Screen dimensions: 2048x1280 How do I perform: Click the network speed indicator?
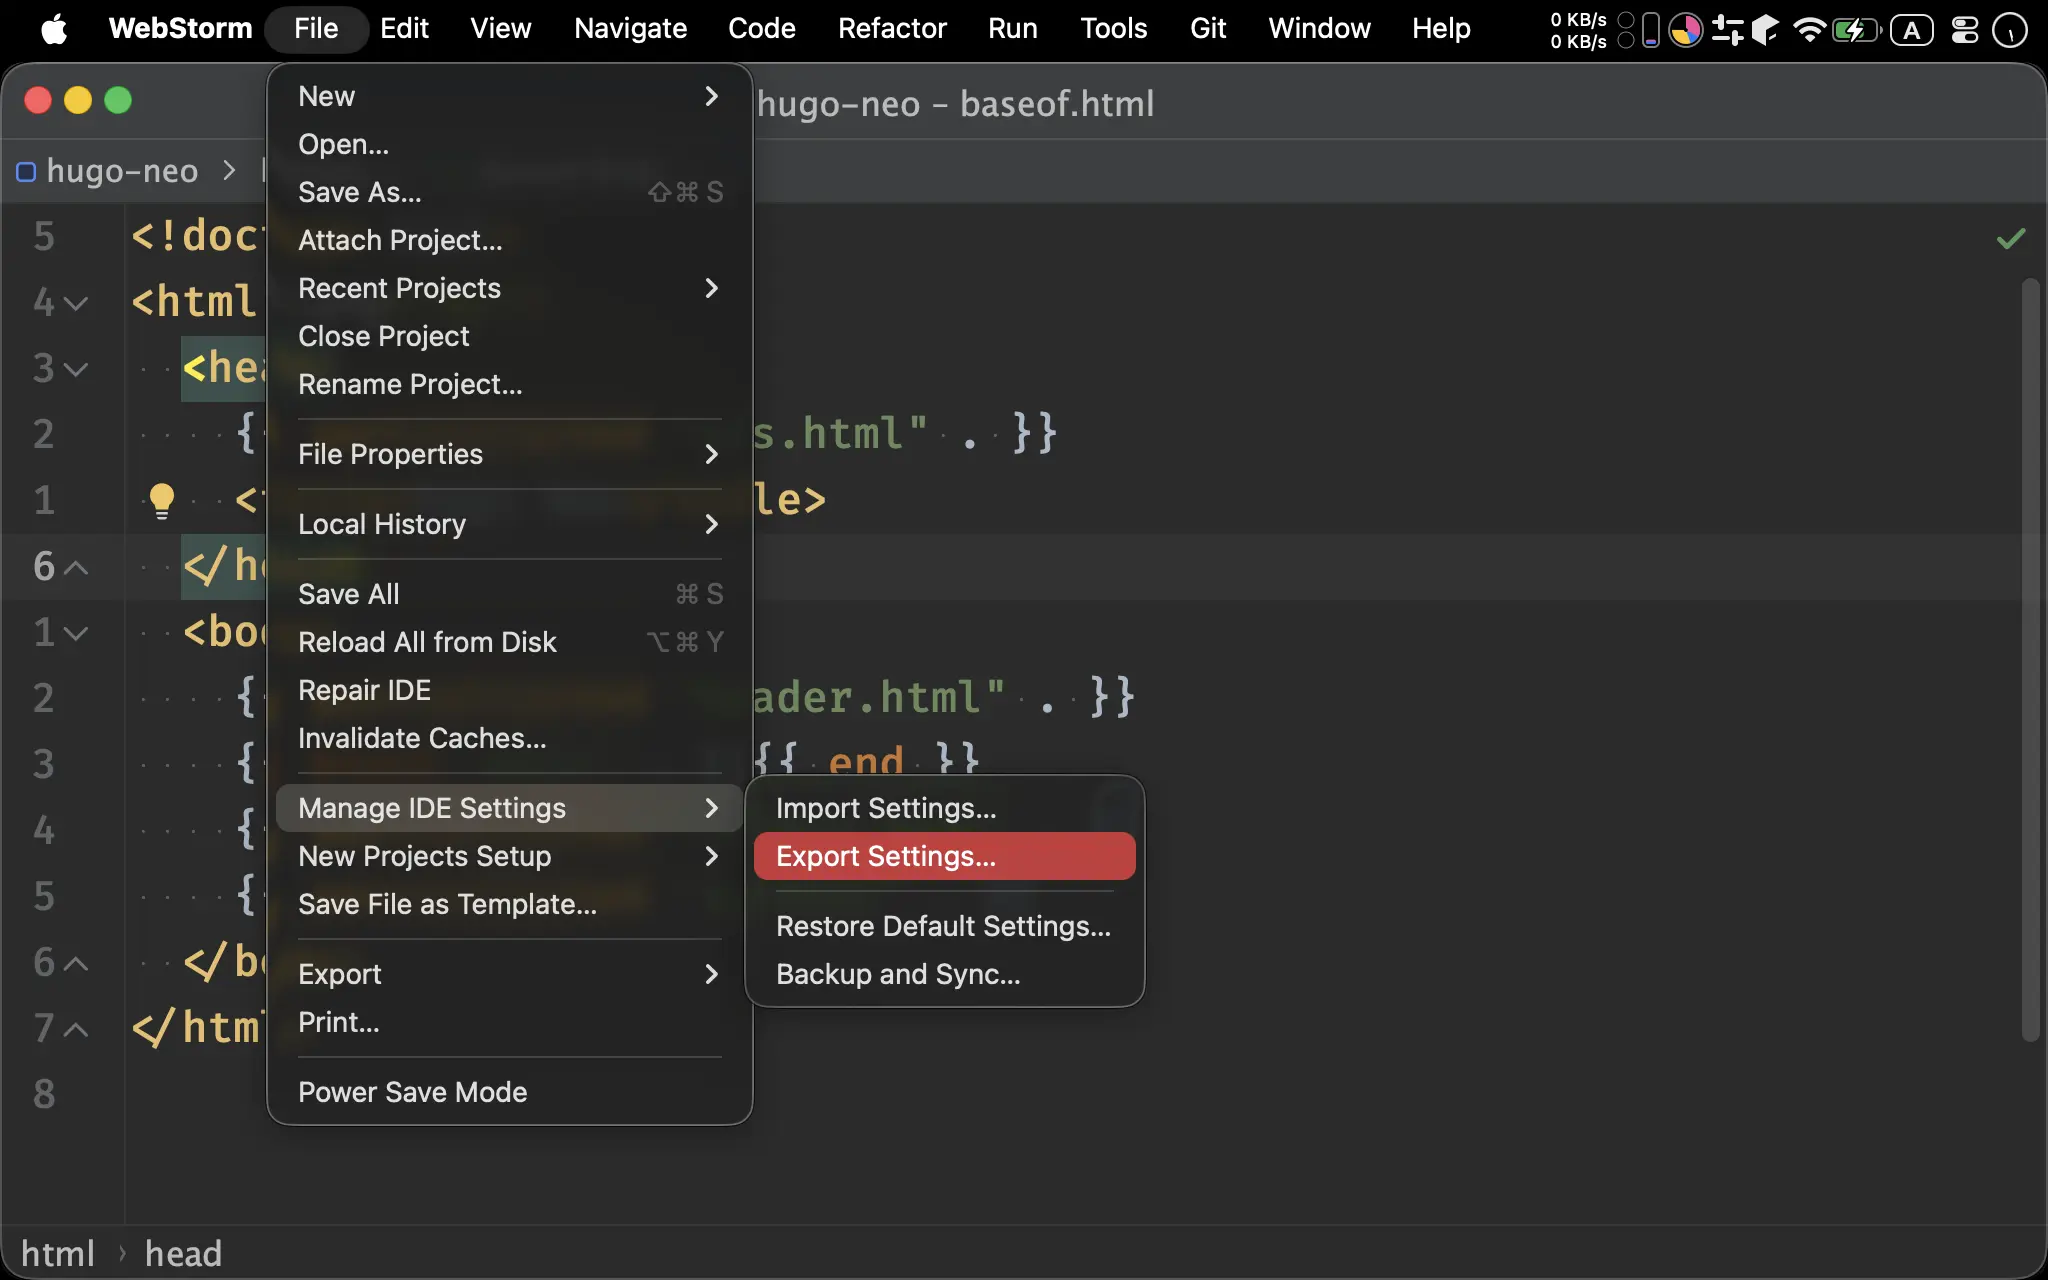click(1578, 30)
